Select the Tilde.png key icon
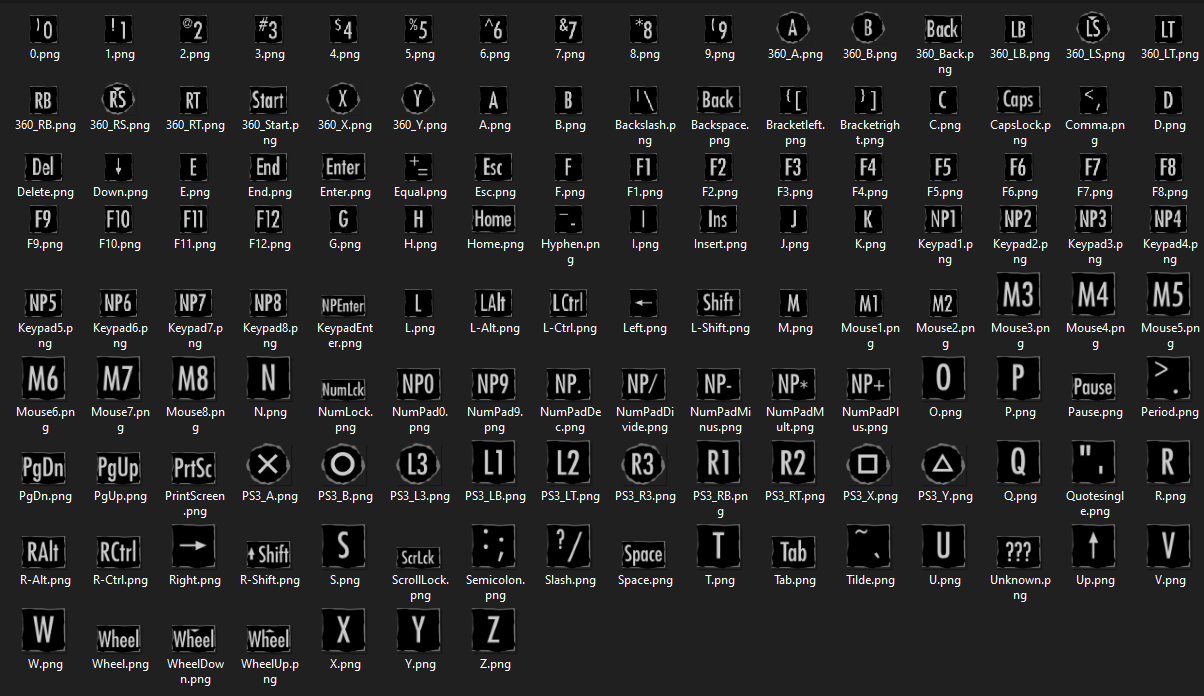The width and height of the screenshot is (1204, 696). coord(868,547)
